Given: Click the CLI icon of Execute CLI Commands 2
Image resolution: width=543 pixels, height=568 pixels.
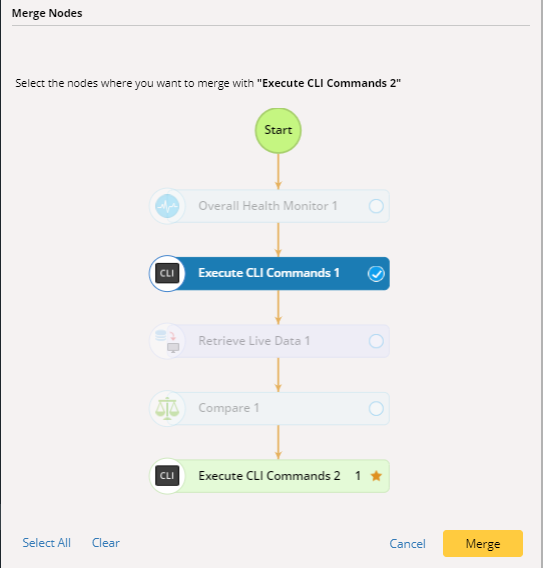Looking at the screenshot, I should [167, 476].
